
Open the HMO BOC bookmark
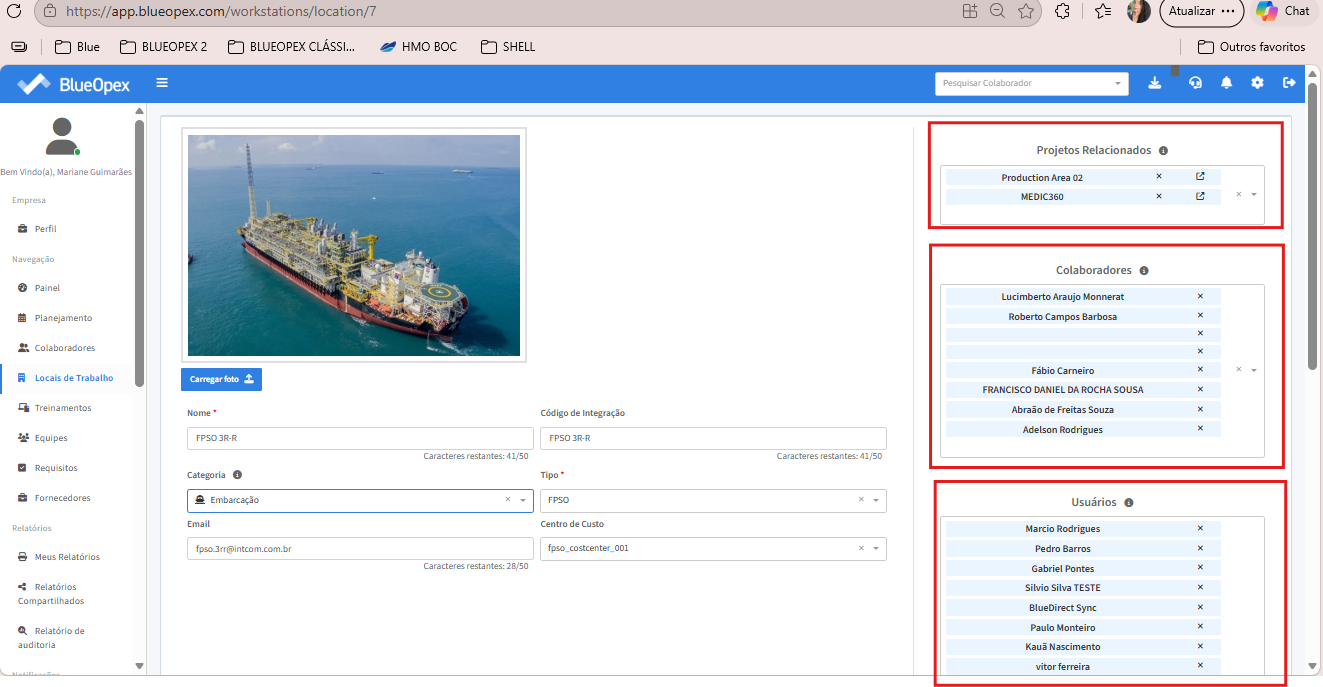tap(418, 46)
